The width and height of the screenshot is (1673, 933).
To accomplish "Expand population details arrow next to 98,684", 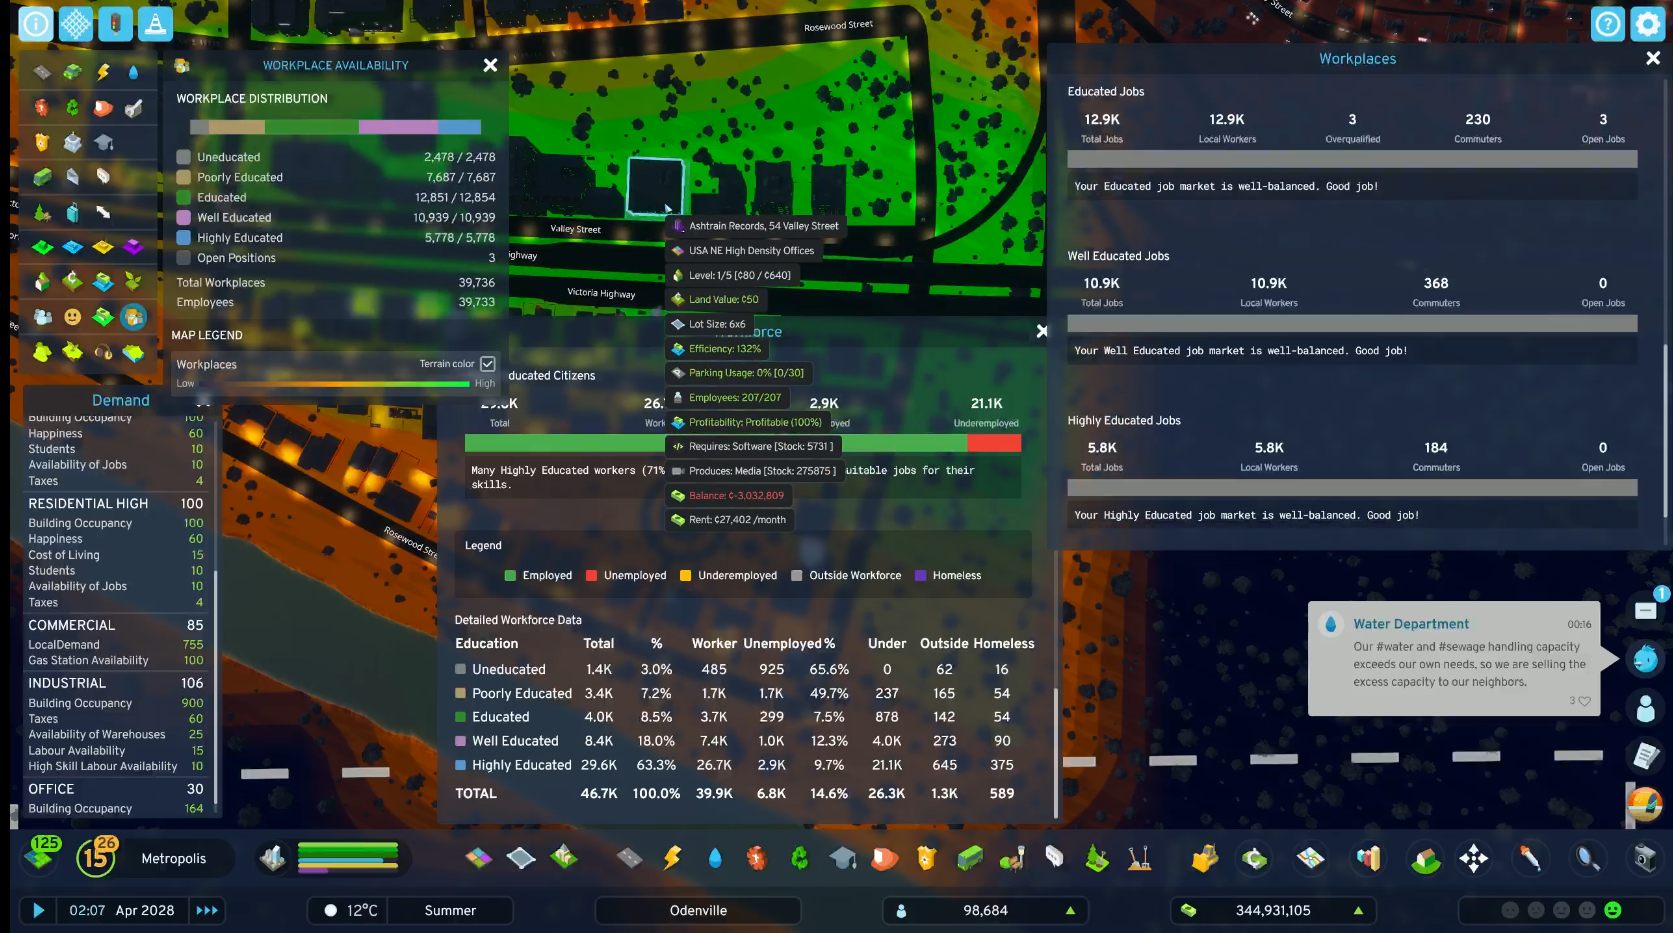I will pyautogui.click(x=1070, y=910).
